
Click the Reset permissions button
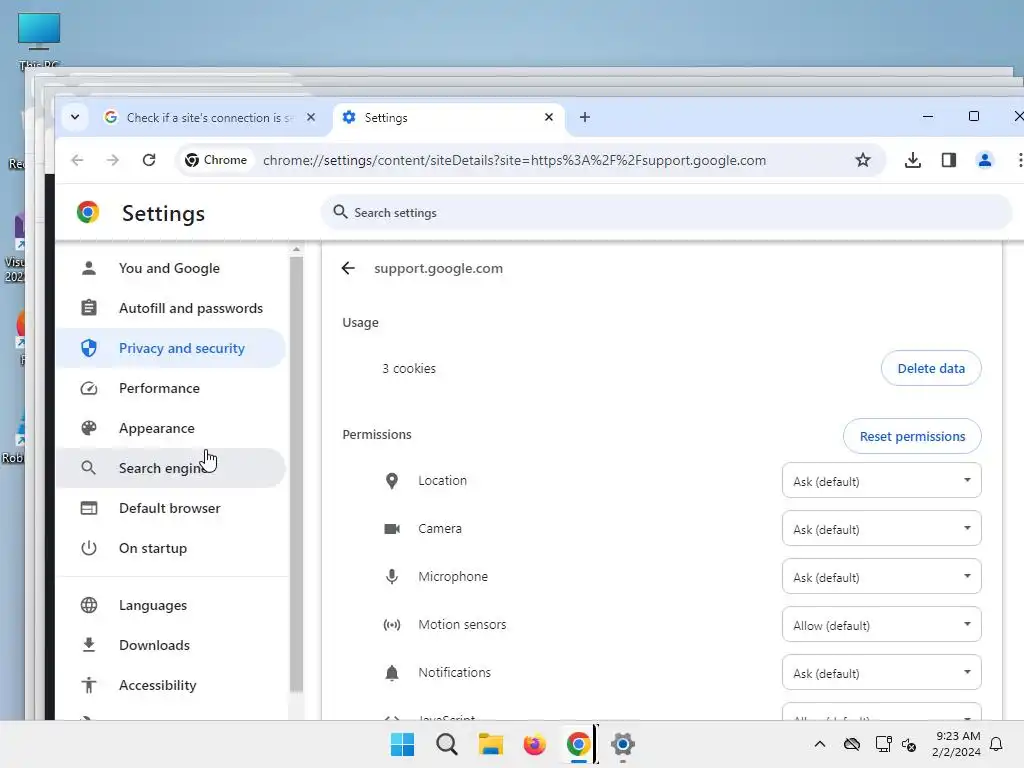[x=912, y=436]
